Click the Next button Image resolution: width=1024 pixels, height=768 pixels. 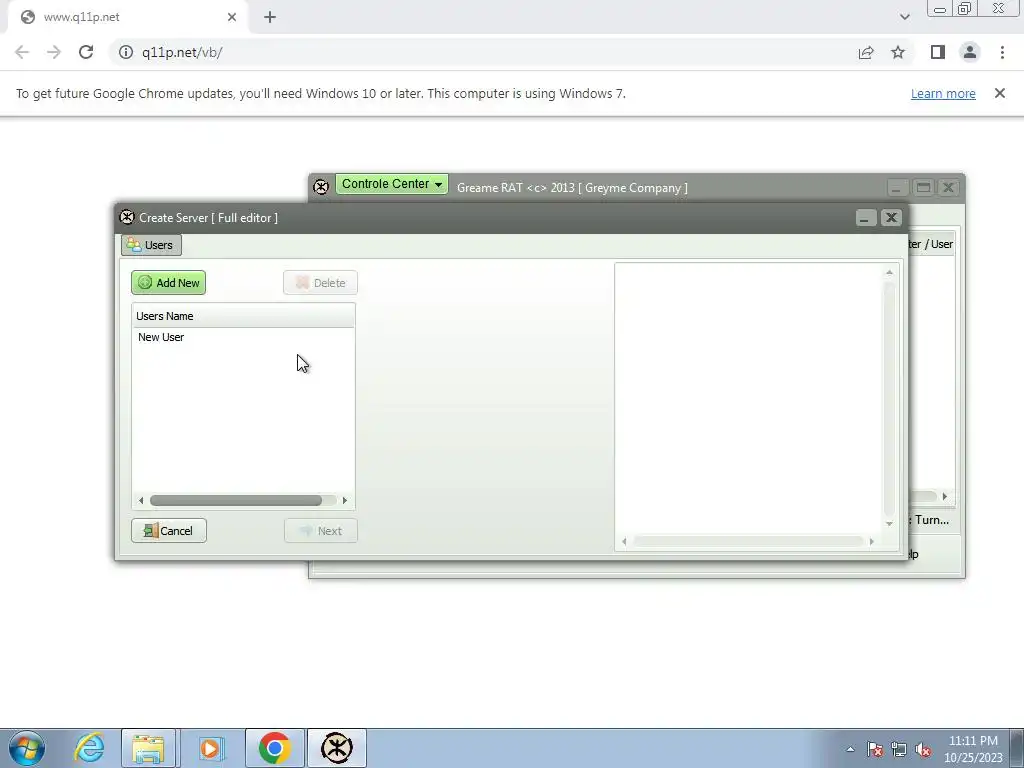[321, 531]
